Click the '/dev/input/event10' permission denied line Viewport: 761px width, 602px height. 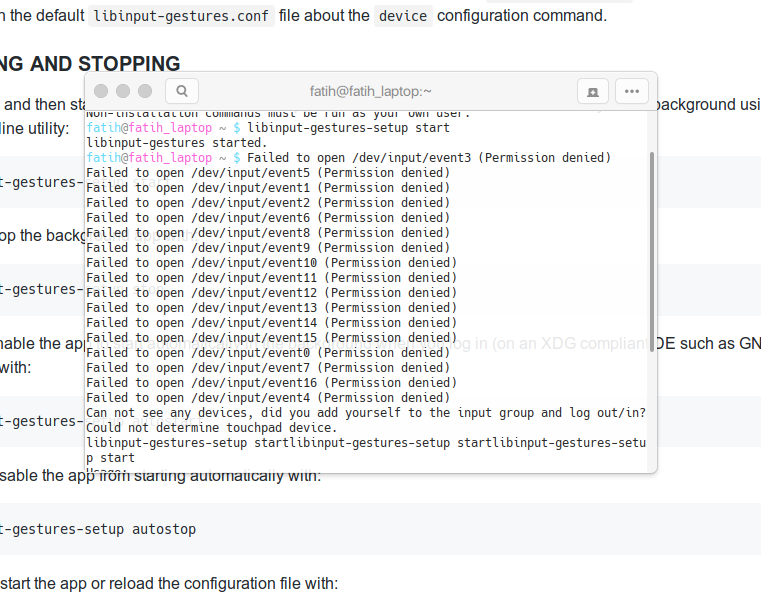(271, 263)
